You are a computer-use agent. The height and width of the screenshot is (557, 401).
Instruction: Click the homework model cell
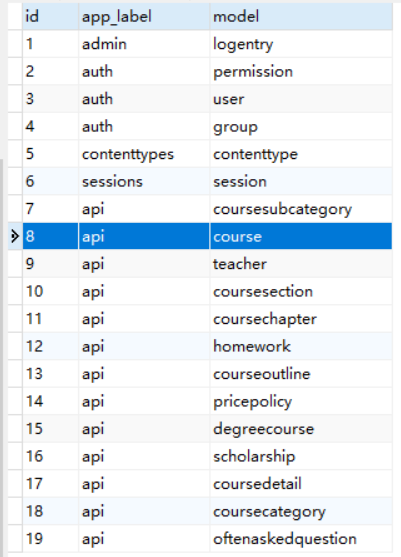tap(301, 346)
